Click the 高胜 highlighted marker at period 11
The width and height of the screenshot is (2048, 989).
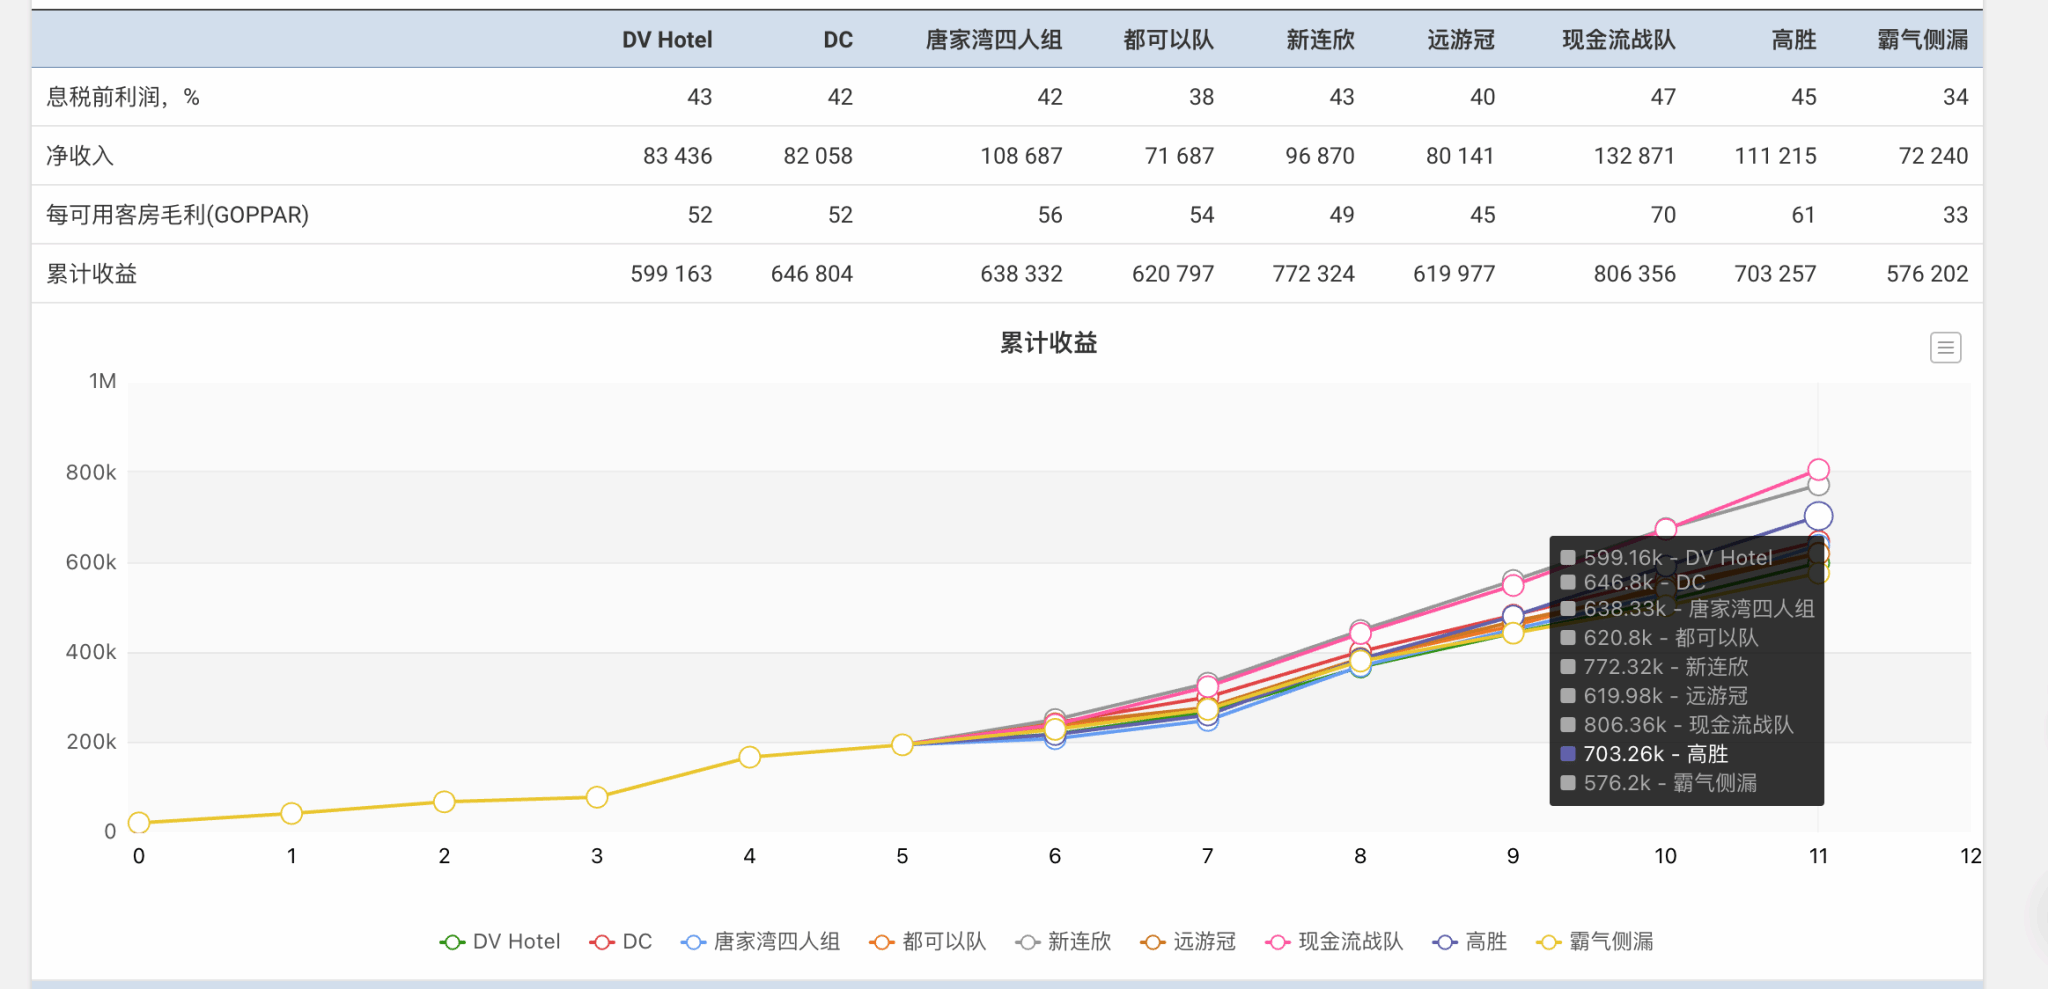pyautogui.click(x=1818, y=516)
